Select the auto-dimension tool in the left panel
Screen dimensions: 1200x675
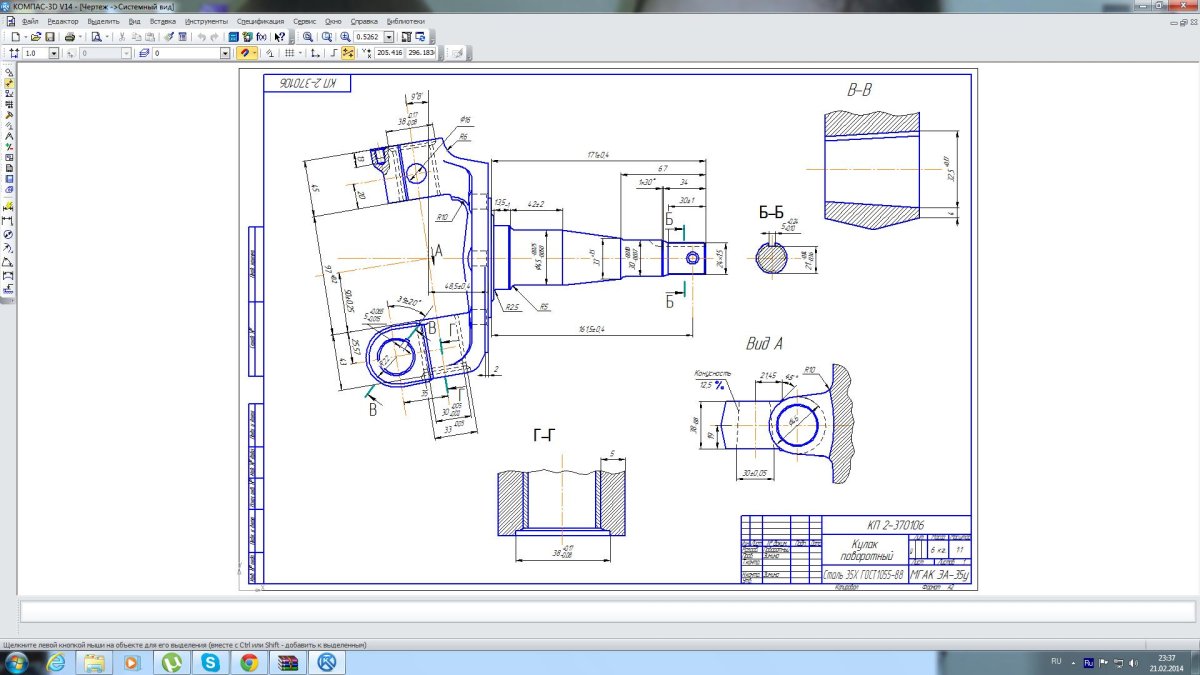click(x=9, y=206)
